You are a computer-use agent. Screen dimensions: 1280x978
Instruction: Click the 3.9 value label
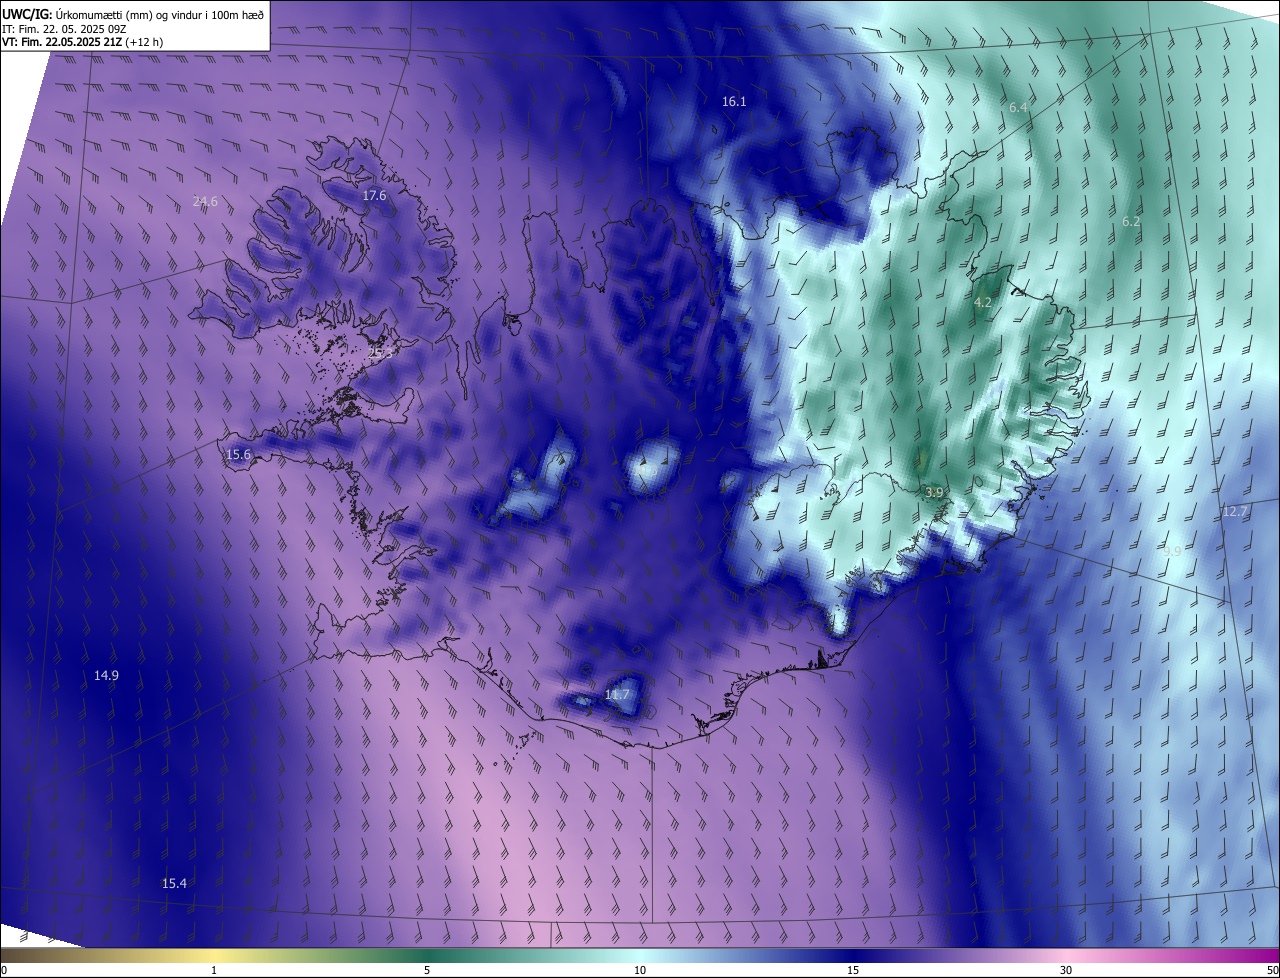coord(935,493)
